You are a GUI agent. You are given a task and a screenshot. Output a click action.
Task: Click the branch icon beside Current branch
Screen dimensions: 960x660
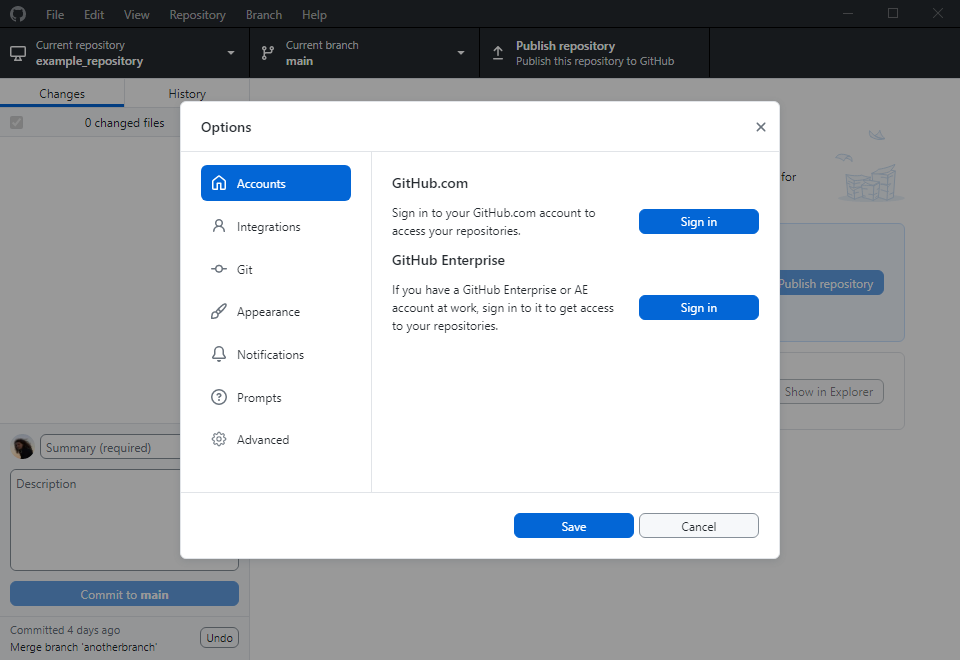[x=268, y=53]
